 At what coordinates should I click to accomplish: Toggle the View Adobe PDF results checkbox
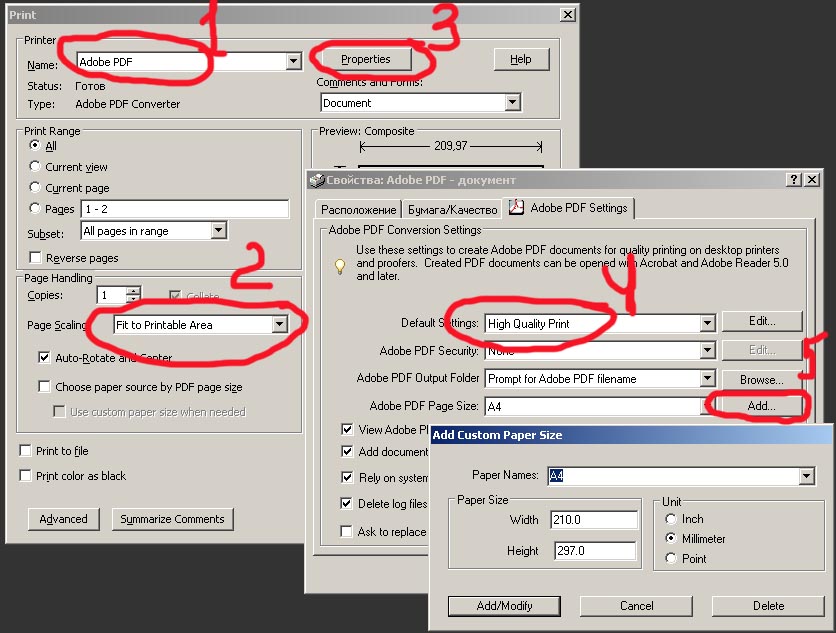(347, 429)
